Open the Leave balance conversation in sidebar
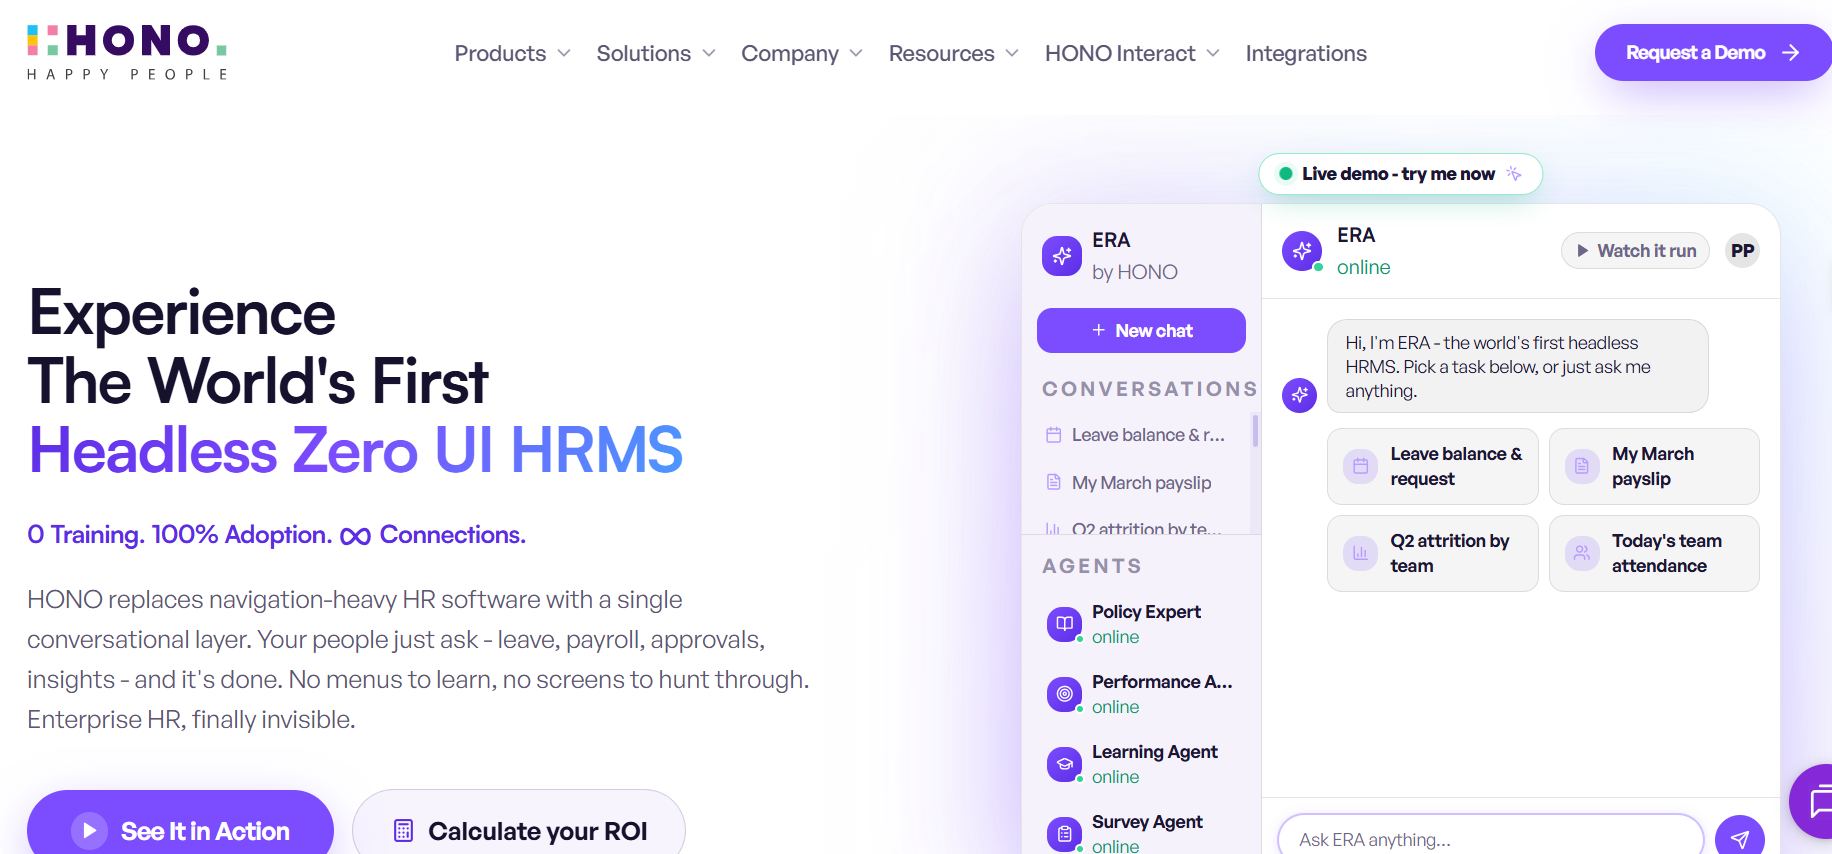This screenshot has width=1832, height=854. [x=1140, y=435]
